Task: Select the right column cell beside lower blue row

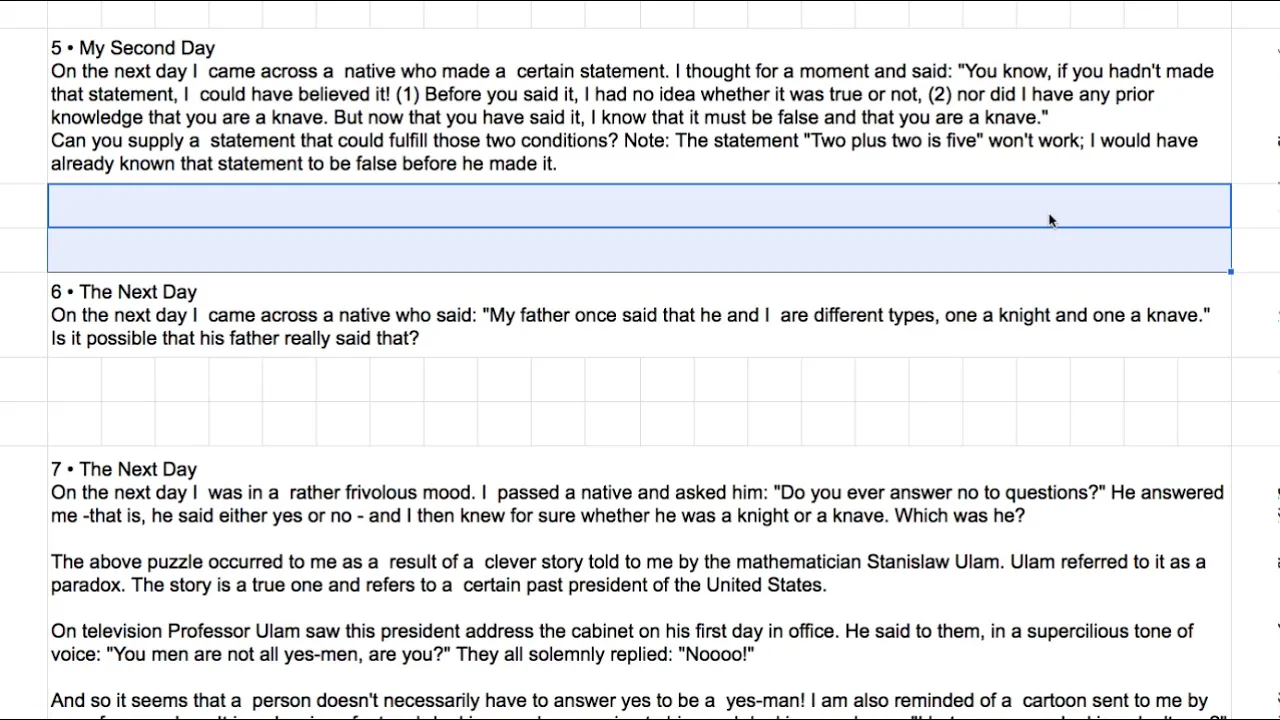Action: (x=1256, y=249)
